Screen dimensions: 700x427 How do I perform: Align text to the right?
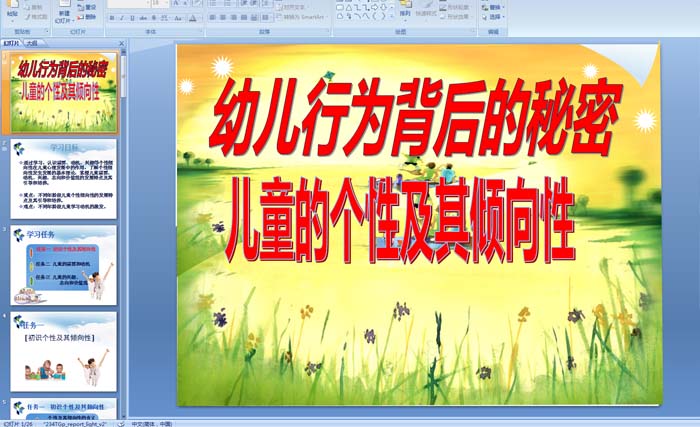[234, 17]
